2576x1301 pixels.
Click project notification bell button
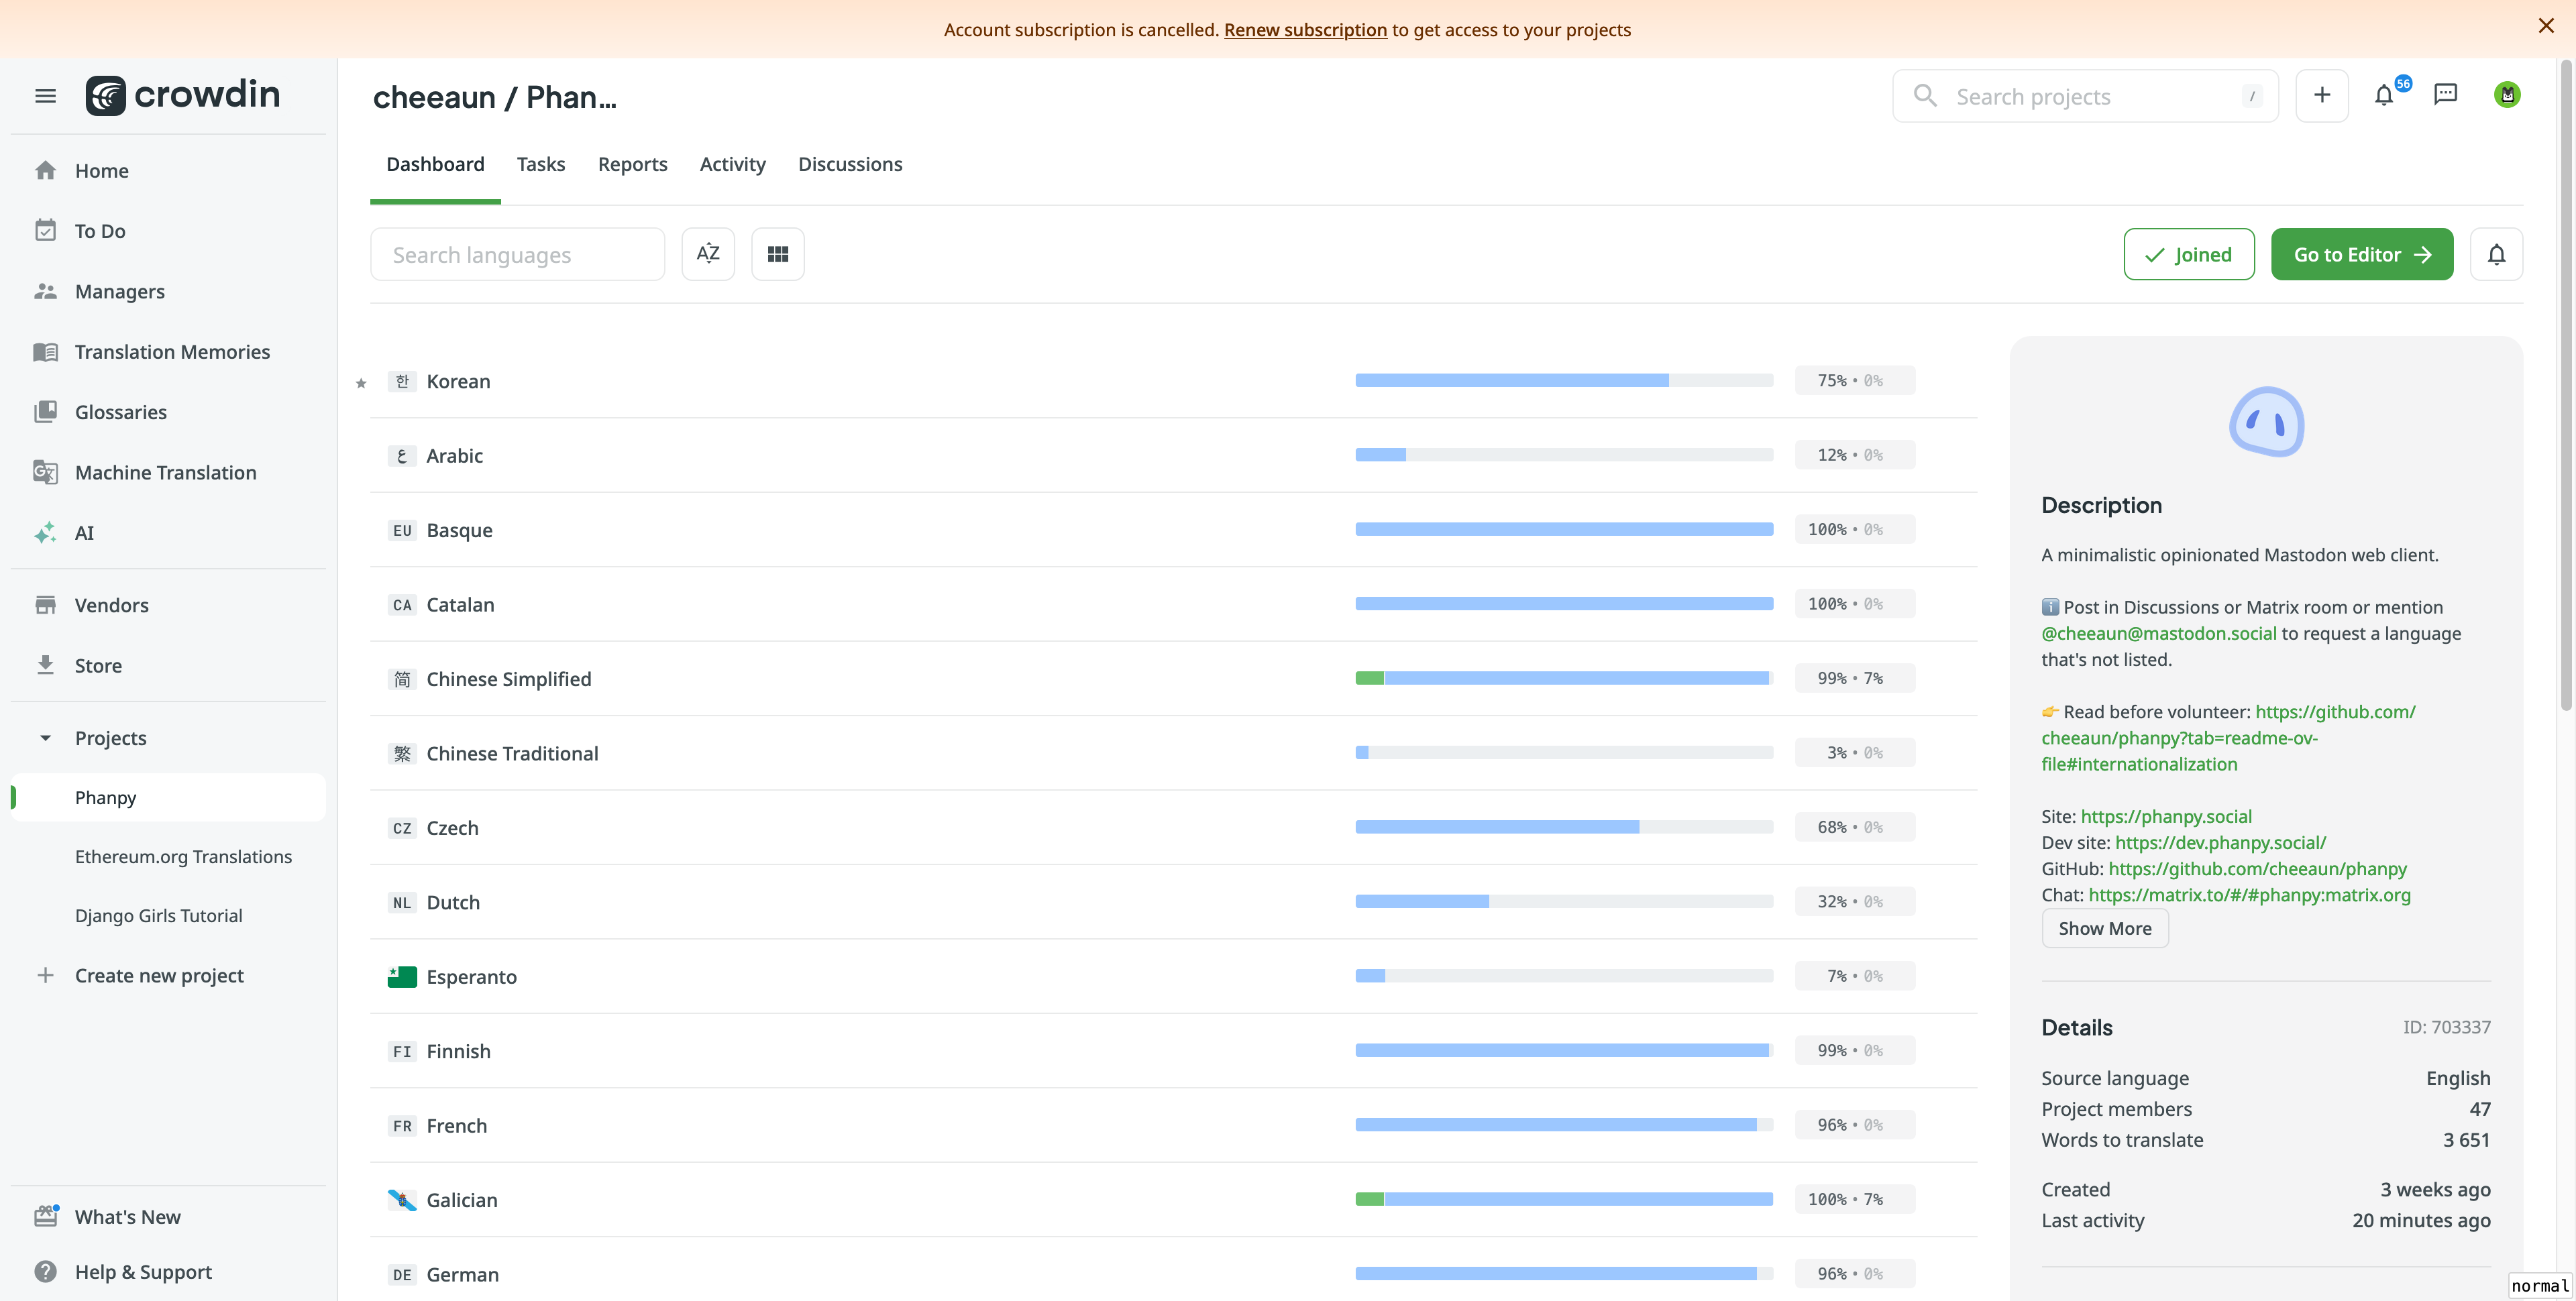click(2496, 254)
